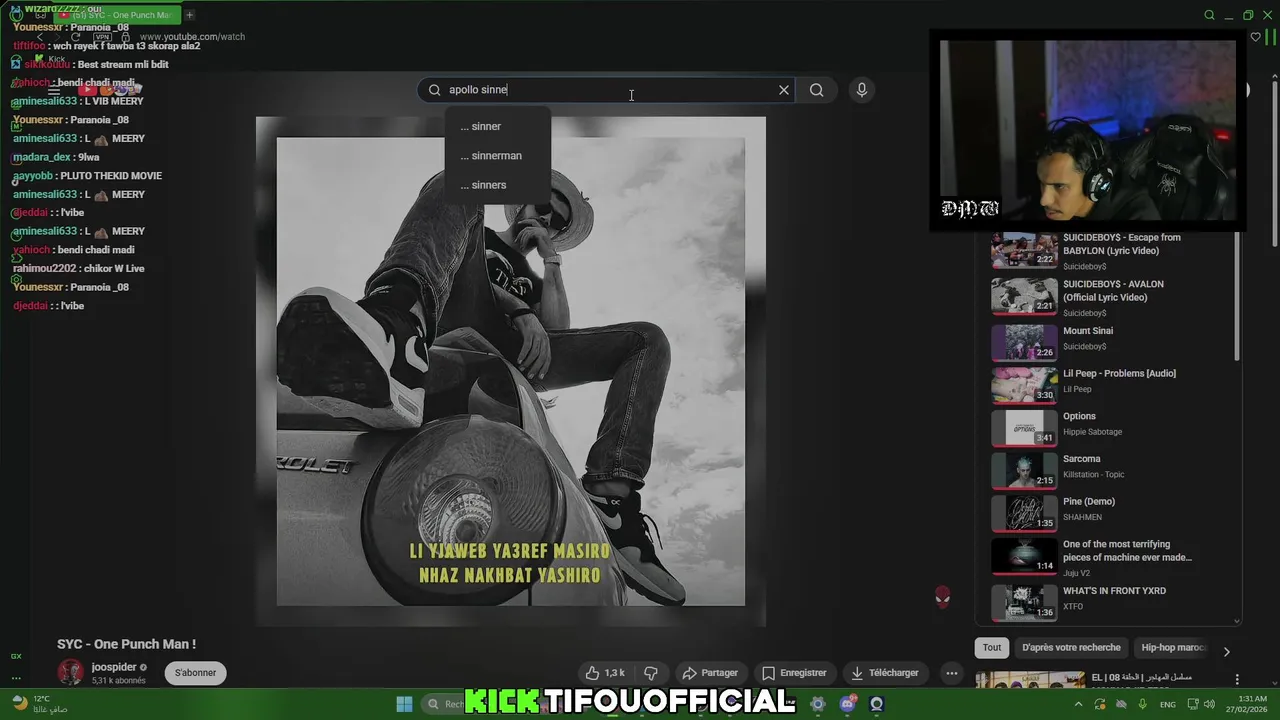Open the joospider channel name link
This screenshot has height=720, width=1280.
(x=114, y=667)
